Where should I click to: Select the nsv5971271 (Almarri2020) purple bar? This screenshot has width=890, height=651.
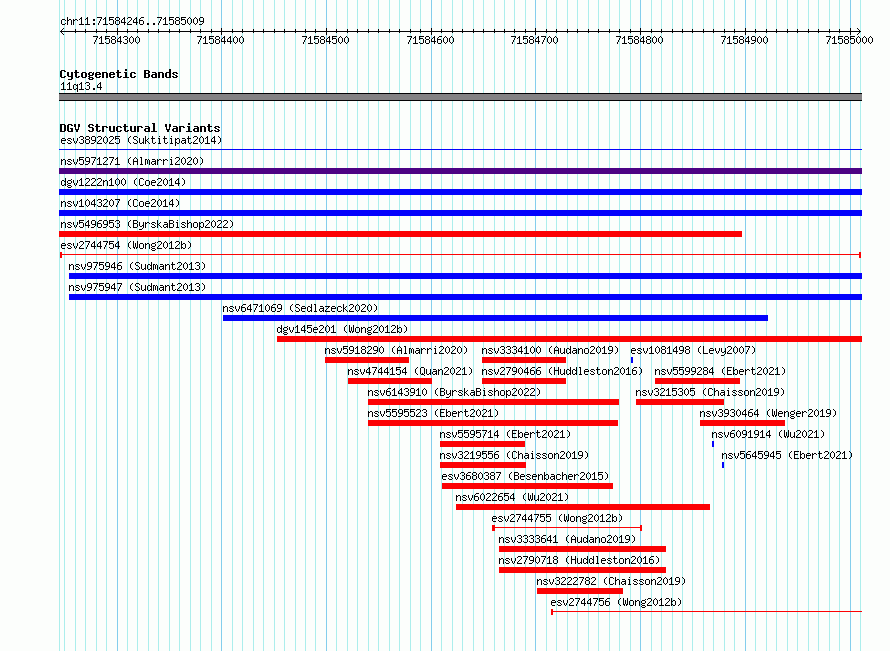tap(460, 171)
